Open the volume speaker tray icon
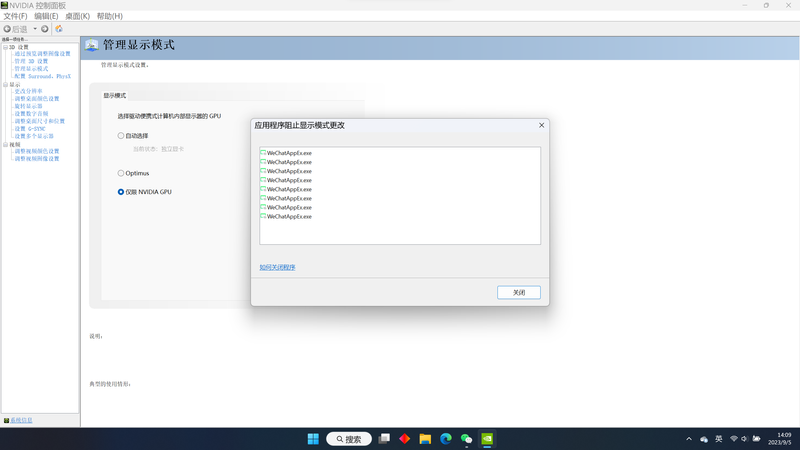Viewport: 800px width, 450px height. tap(744, 439)
